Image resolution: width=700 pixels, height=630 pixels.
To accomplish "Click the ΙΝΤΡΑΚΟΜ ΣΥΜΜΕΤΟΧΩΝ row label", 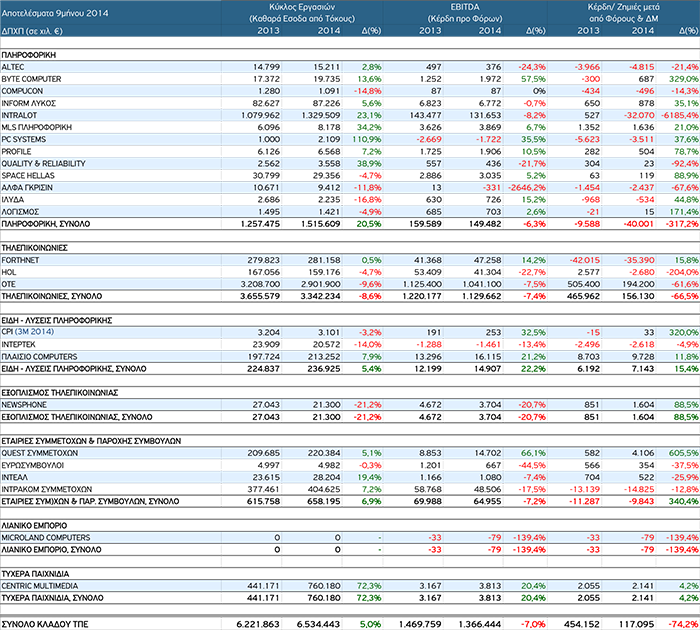I will pyautogui.click(x=47, y=489).
